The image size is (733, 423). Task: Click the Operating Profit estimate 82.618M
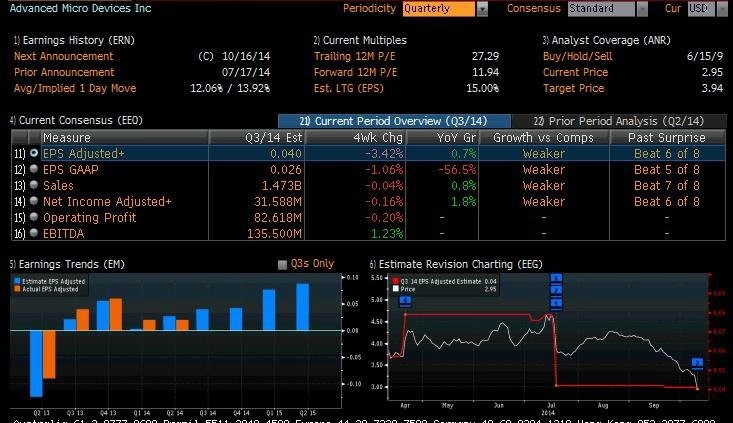pos(278,217)
